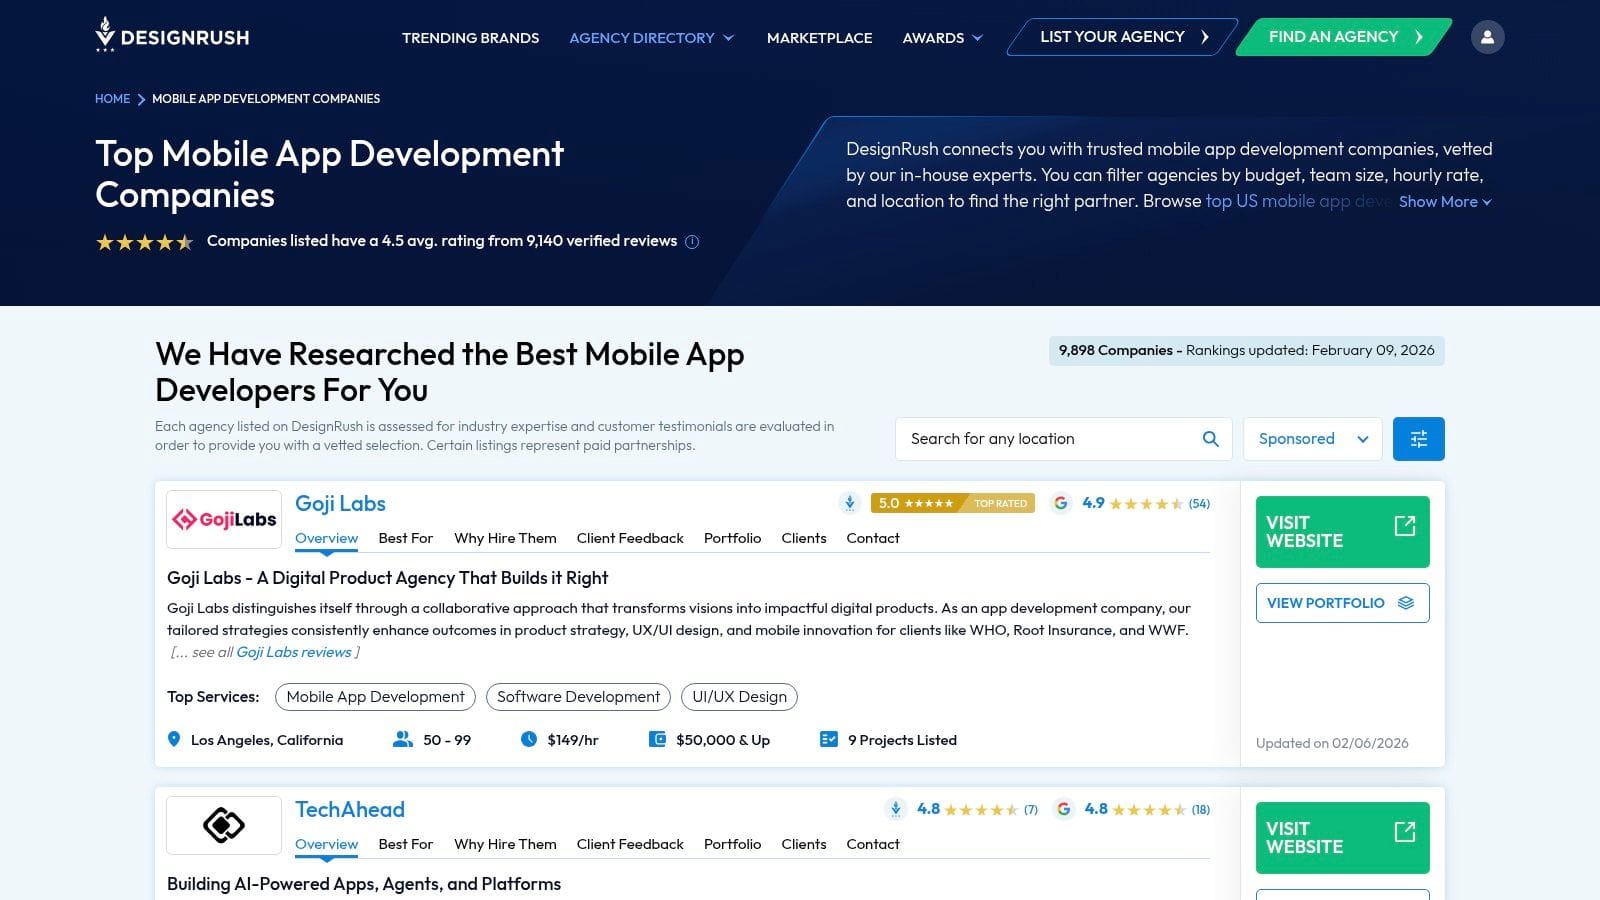The height and width of the screenshot is (900, 1600).
Task: Click the projects listed icon
Action: pos(829,740)
